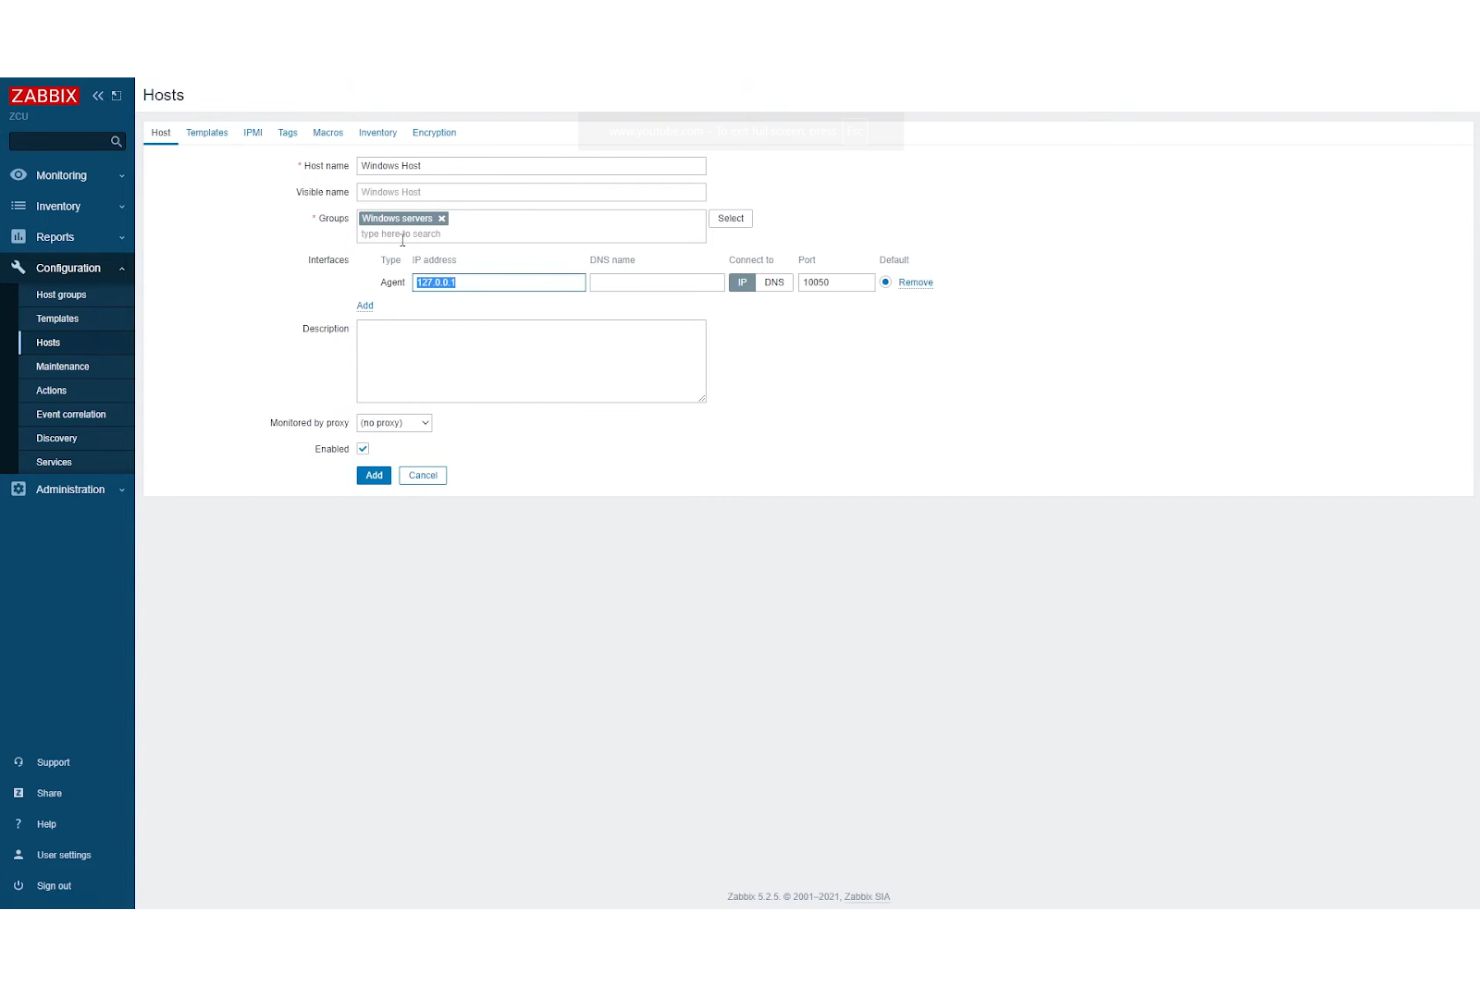1480x987 pixels.
Task: Open the Inventory section in sidebar
Action: tap(57, 206)
